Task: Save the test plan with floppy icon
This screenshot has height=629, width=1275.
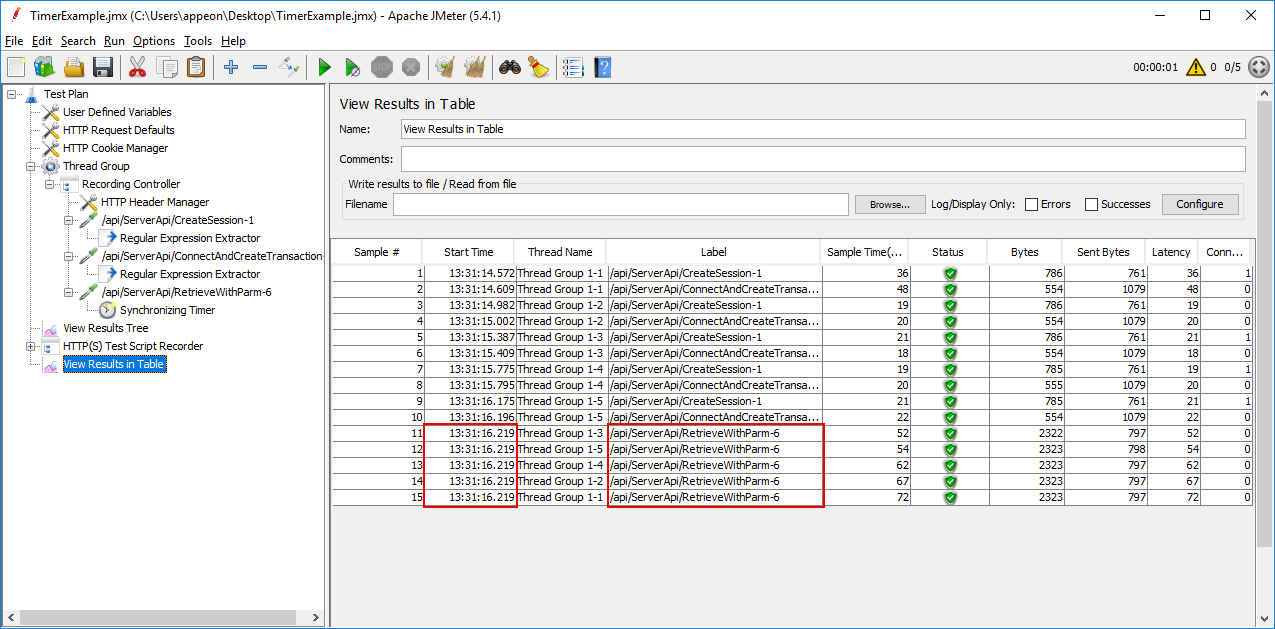Action: click(x=102, y=67)
